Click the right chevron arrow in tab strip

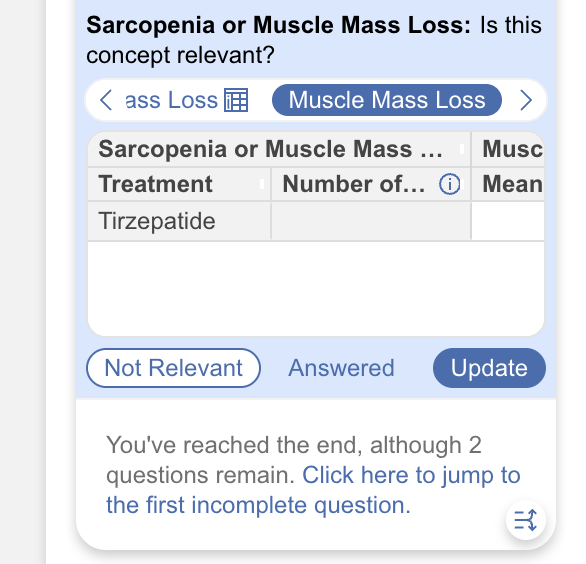point(526,100)
